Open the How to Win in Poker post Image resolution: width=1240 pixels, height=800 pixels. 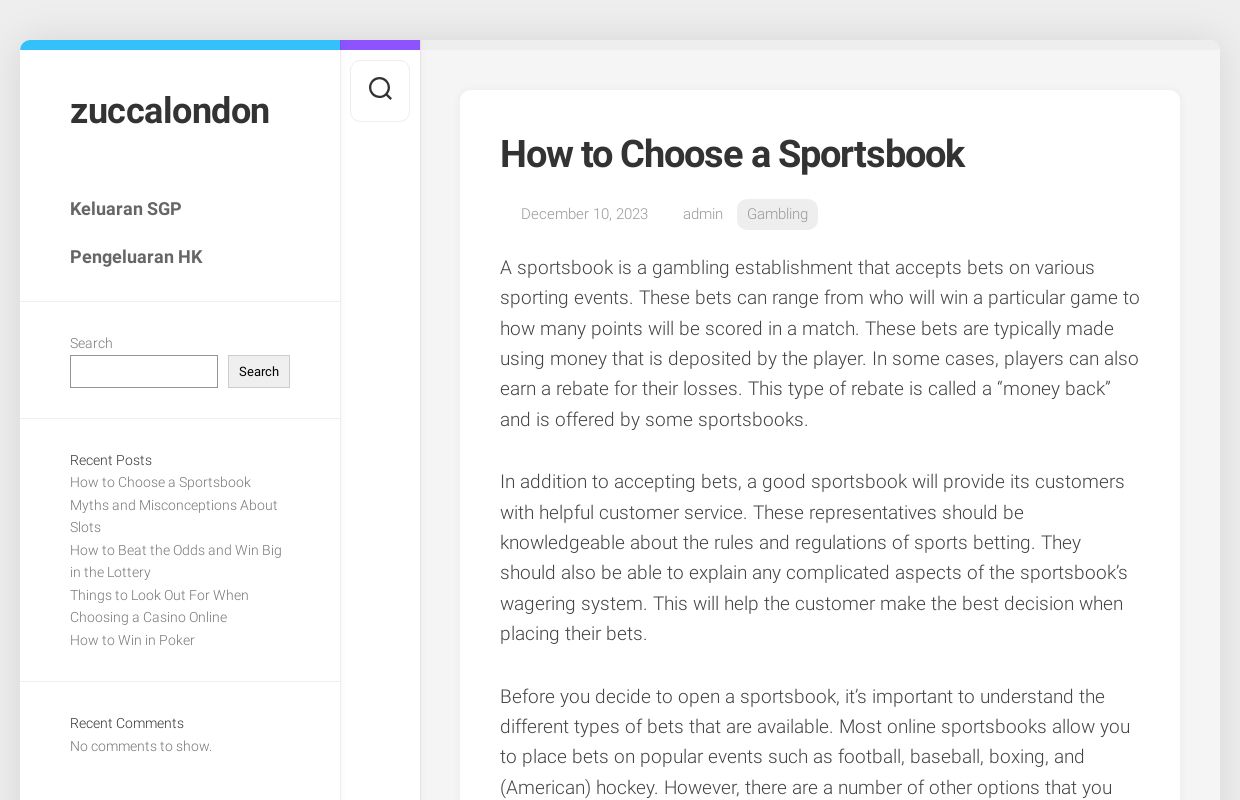[x=132, y=640]
